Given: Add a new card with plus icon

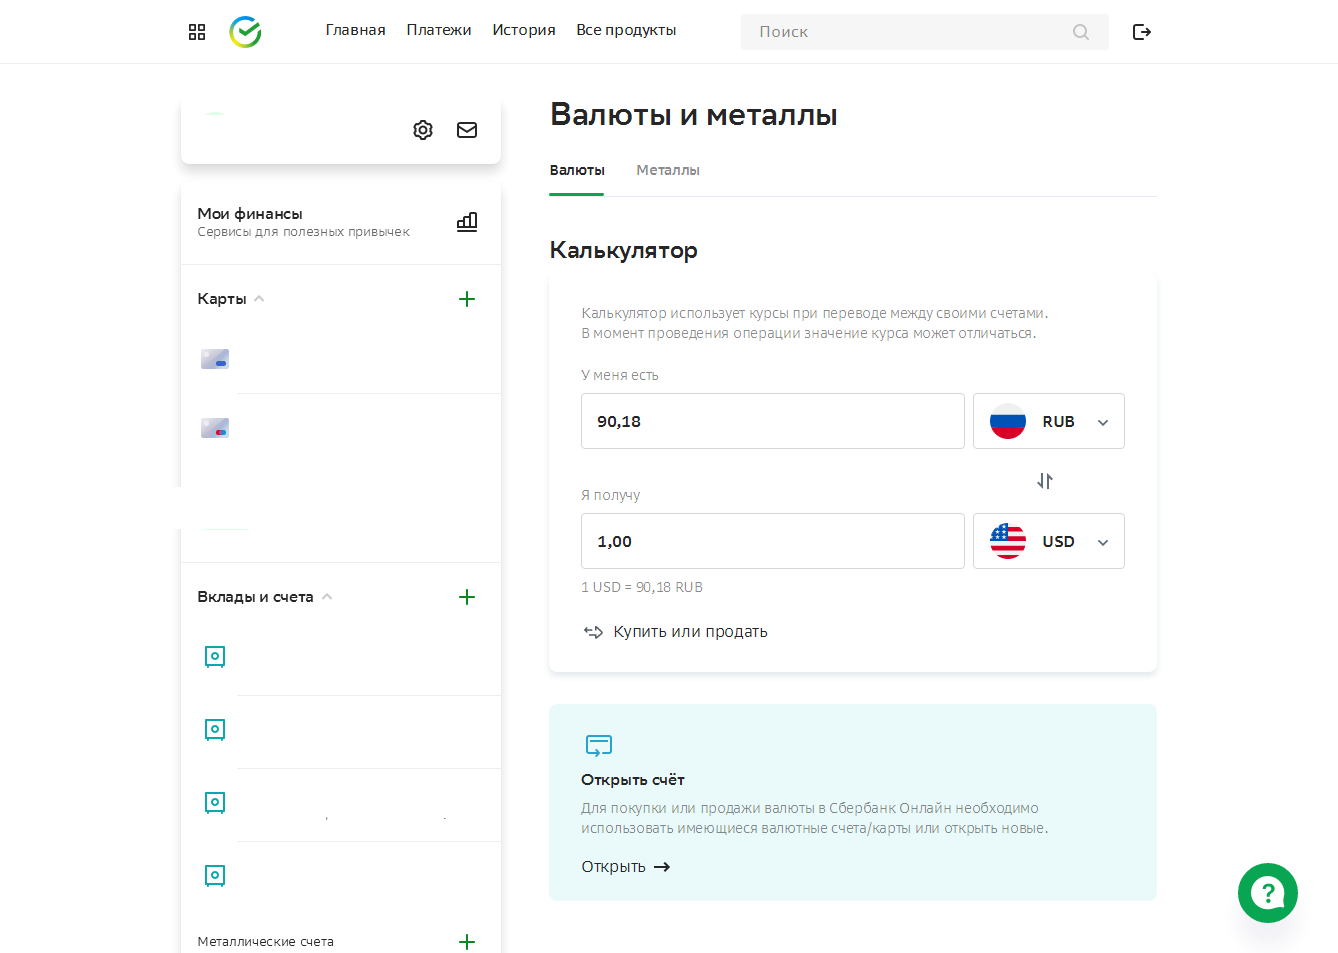Looking at the screenshot, I should pos(467,299).
